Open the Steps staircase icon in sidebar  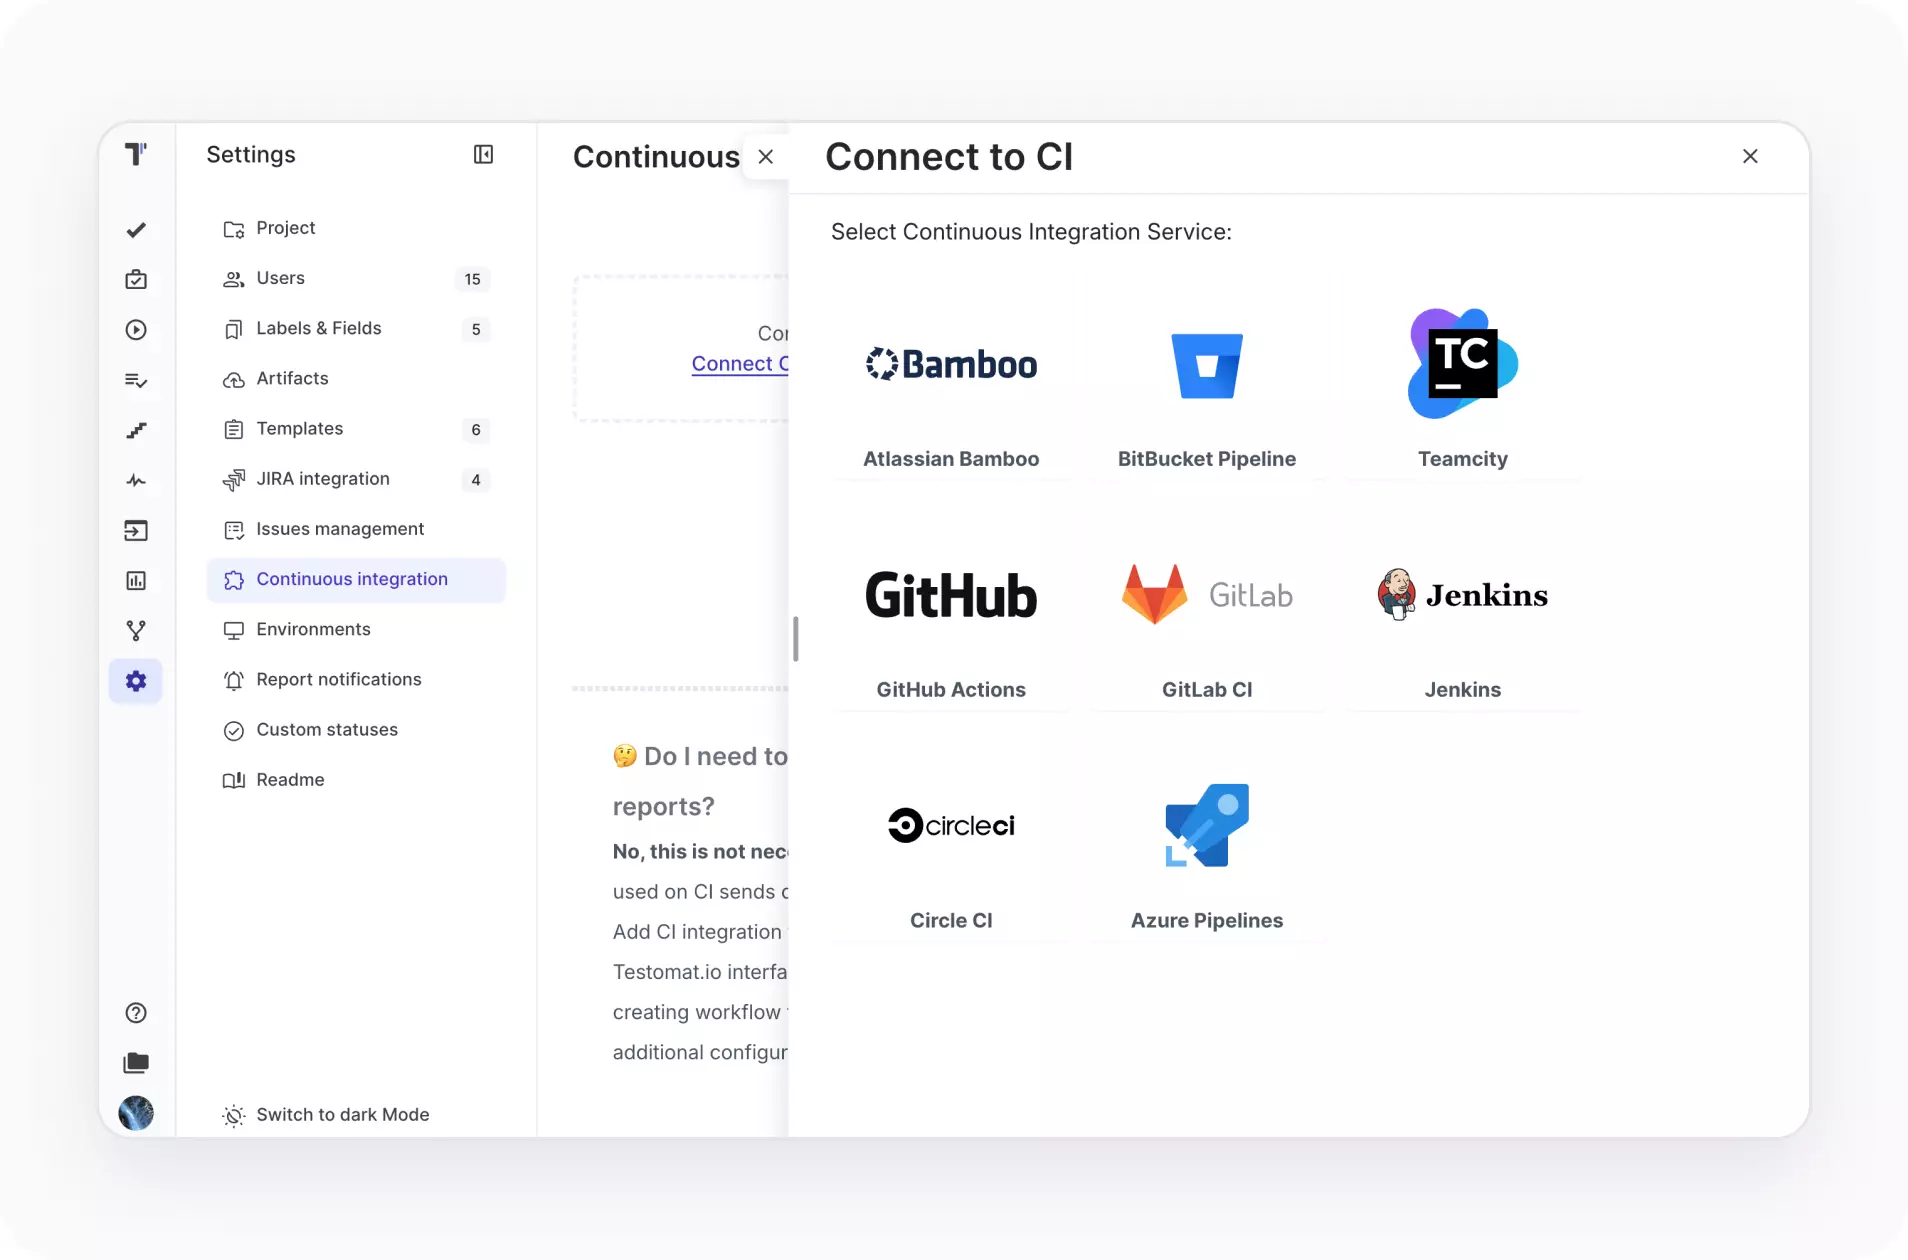(136, 430)
